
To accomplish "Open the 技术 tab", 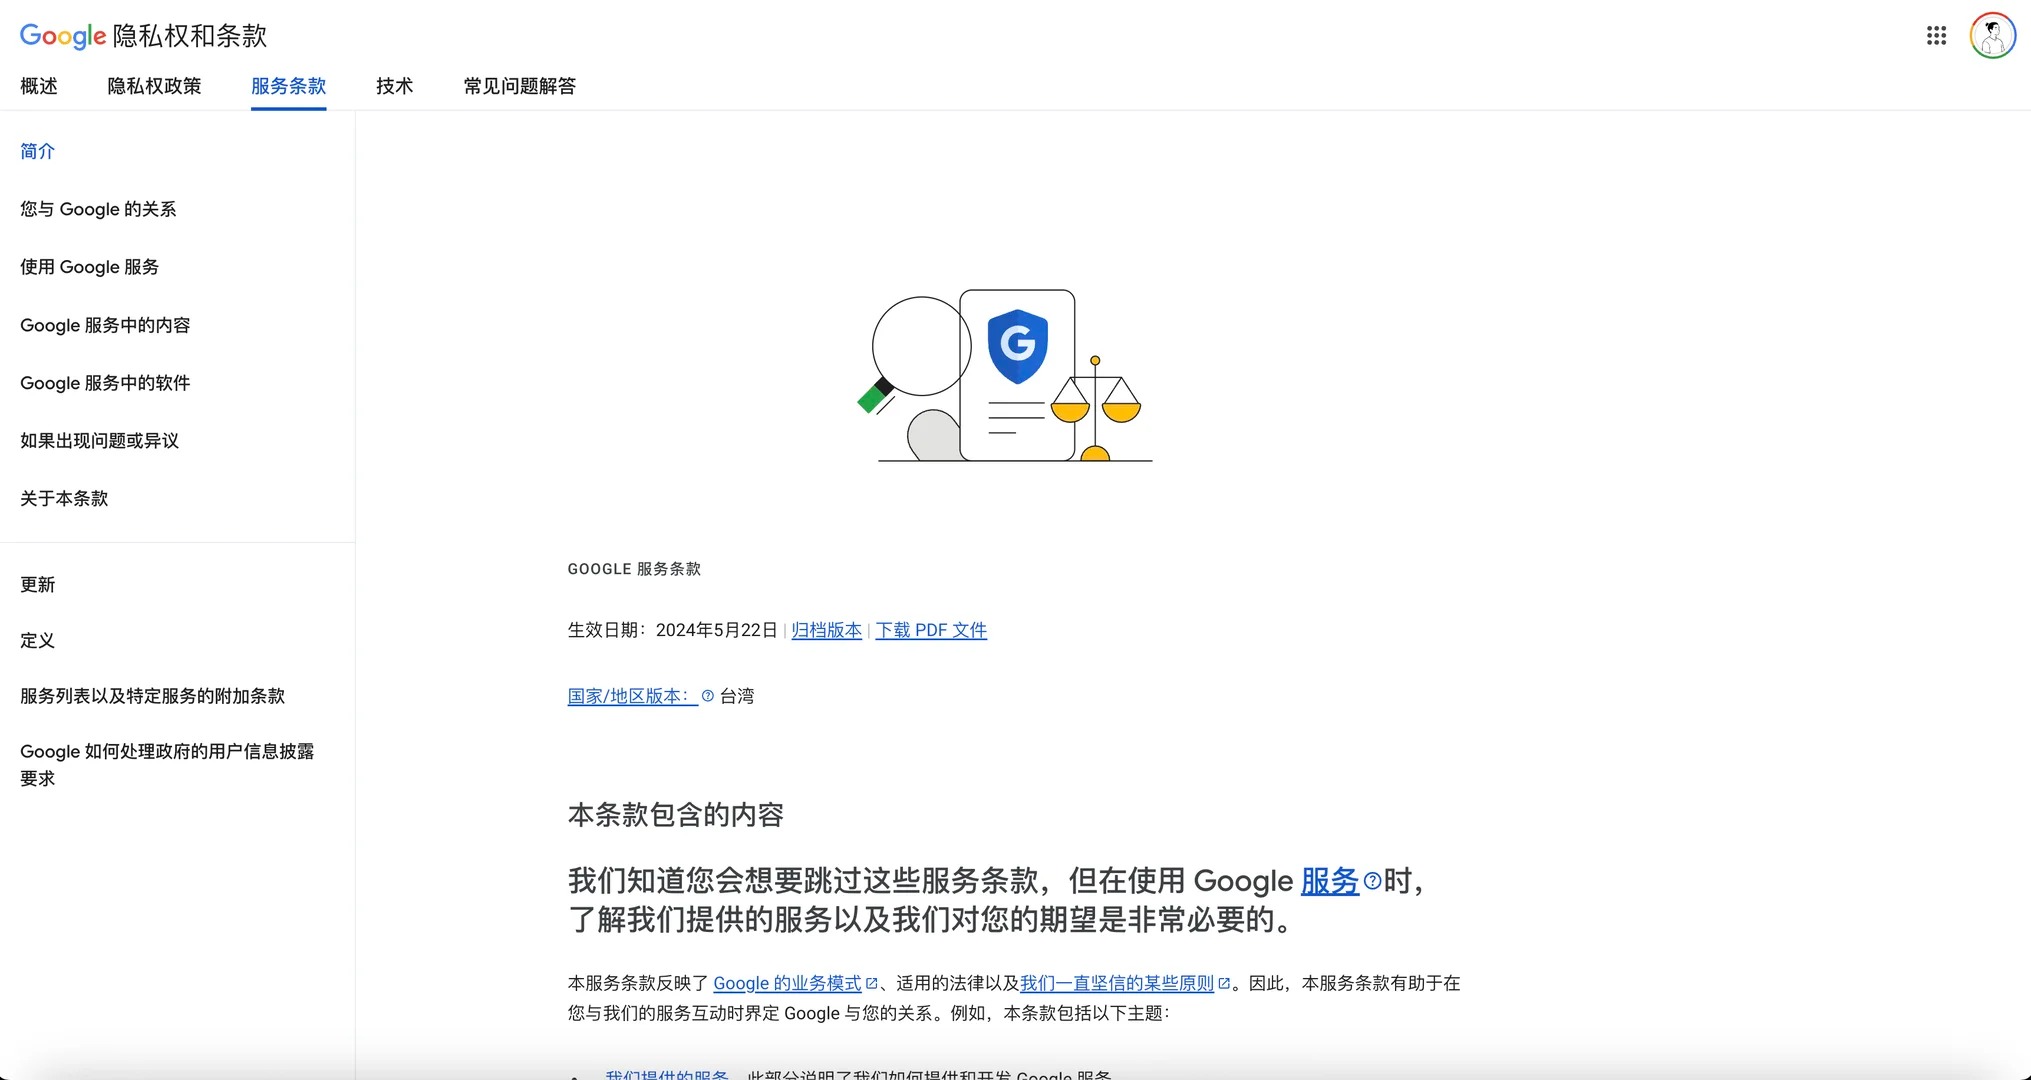I will click(395, 86).
